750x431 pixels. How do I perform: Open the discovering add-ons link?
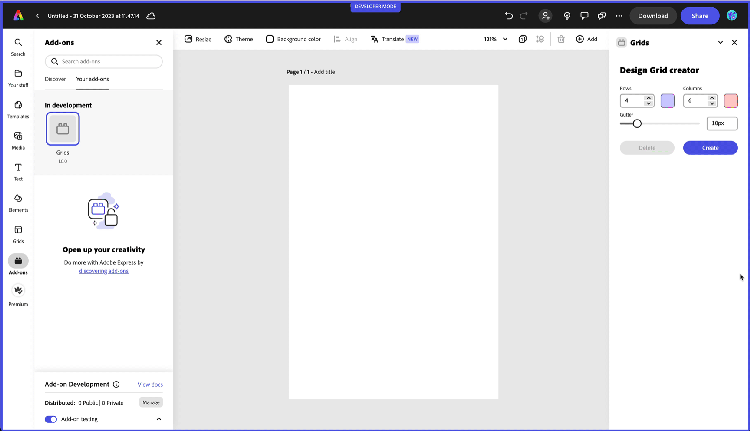click(103, 270)
